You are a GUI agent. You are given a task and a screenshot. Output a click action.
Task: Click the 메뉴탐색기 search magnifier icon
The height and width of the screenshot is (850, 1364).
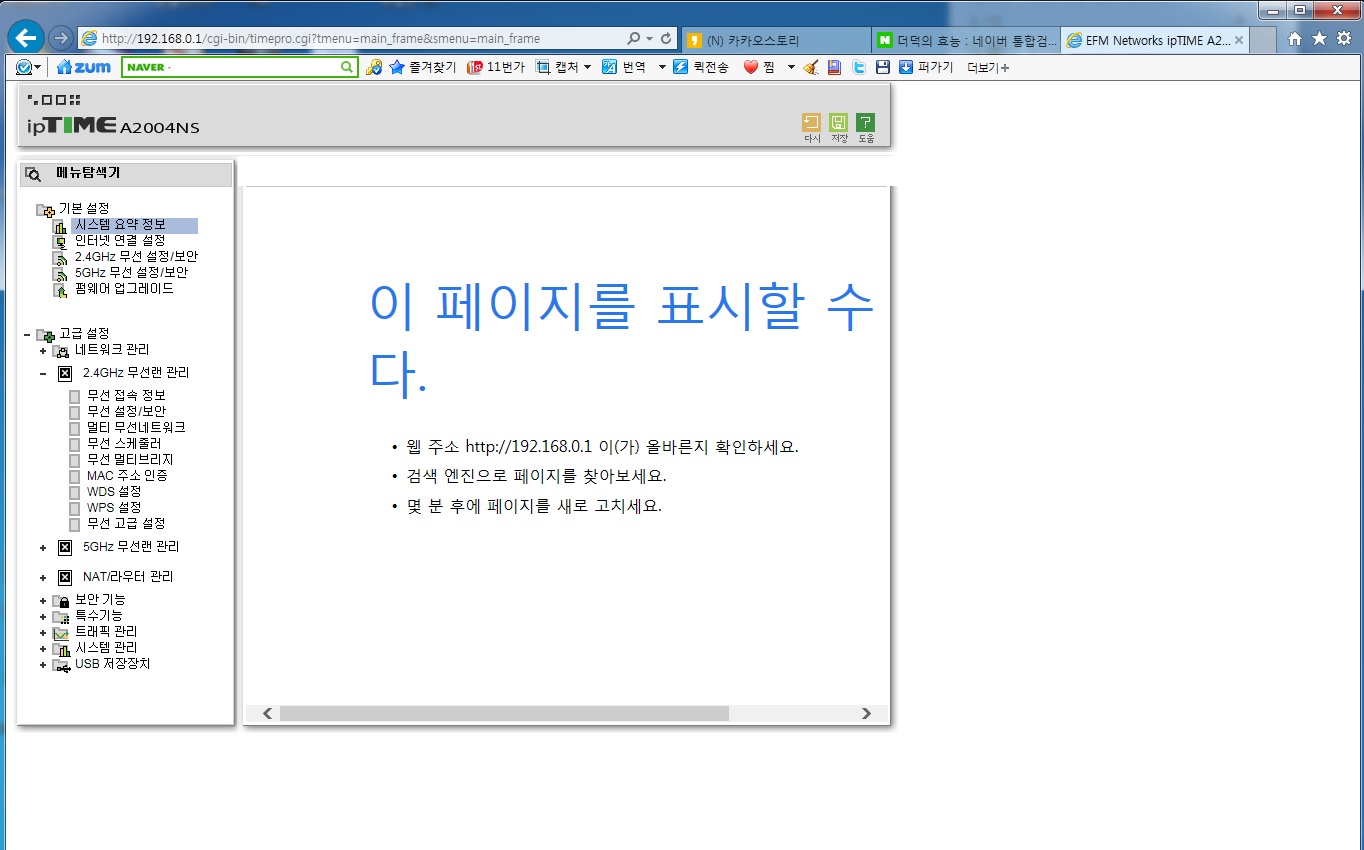pyautogui.click(x=33, y=174)
